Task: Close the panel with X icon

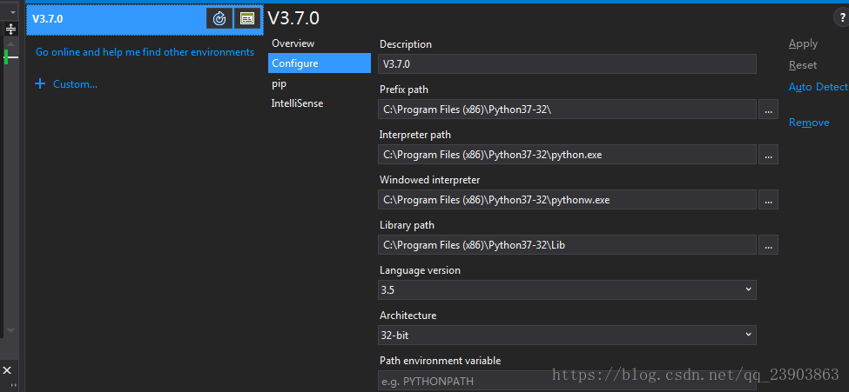Action: pyautogui.click(x=8, y=370)
